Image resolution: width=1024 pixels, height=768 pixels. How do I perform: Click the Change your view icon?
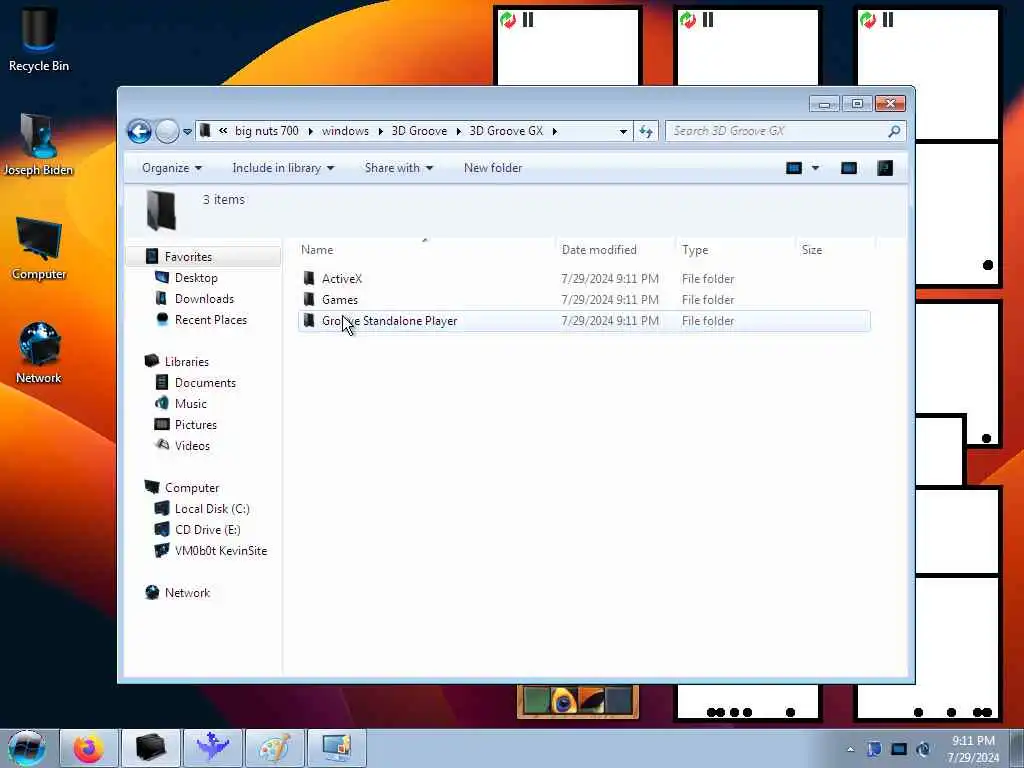click(x=793, y=168)
